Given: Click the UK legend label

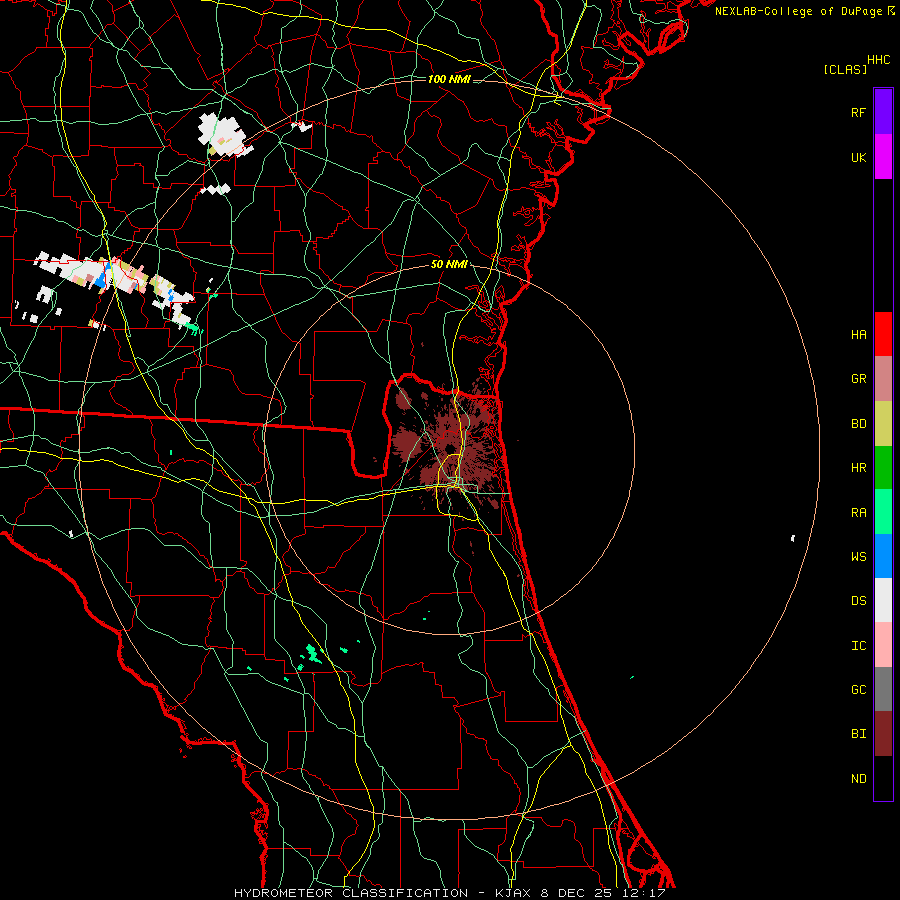Looking at the screenshot, I should coord(858,157).
